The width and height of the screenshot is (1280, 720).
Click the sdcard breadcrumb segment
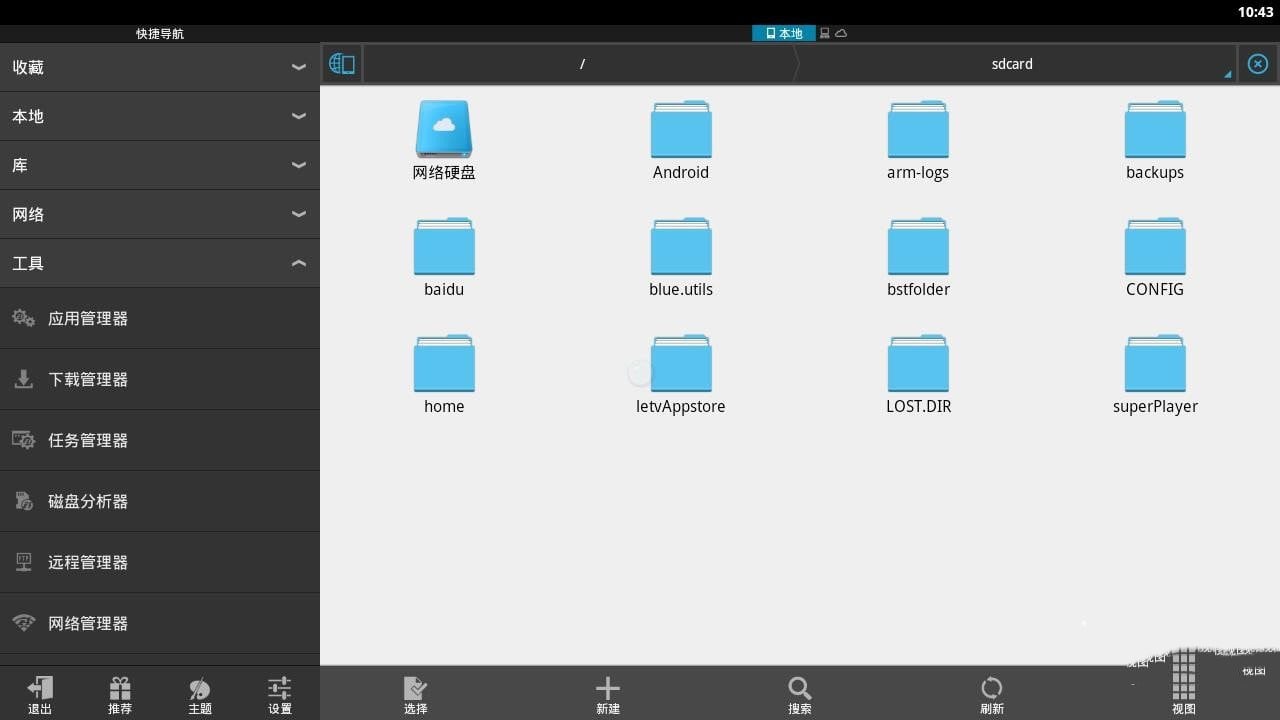[1012, 64]
